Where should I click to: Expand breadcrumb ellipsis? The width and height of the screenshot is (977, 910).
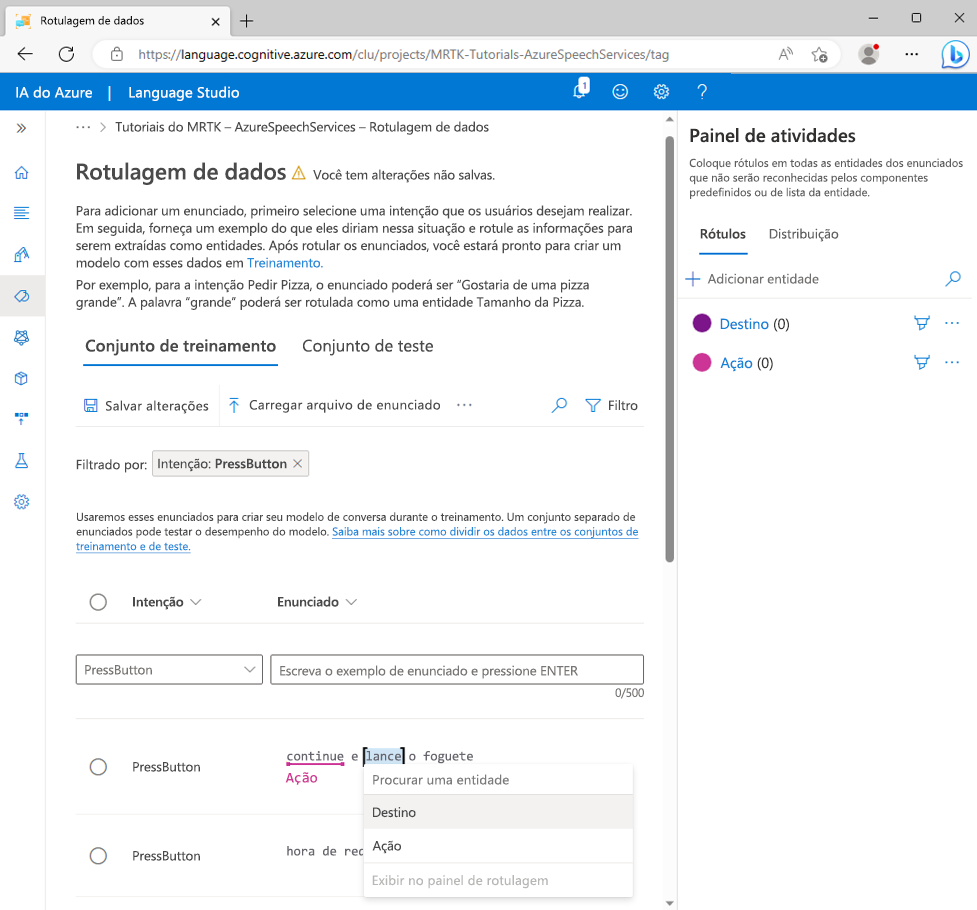[x=83, y=127]
